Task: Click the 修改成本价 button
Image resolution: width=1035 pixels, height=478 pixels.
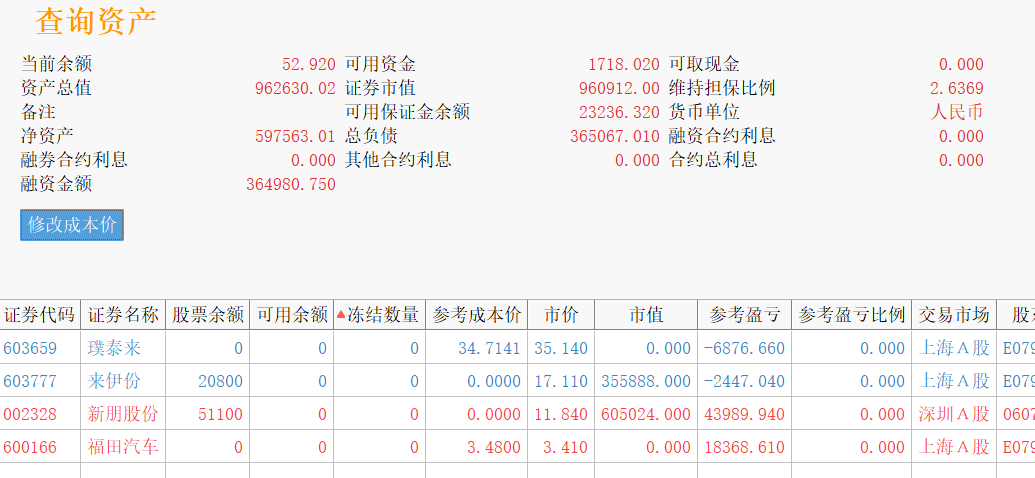Action: coord(72,225)
